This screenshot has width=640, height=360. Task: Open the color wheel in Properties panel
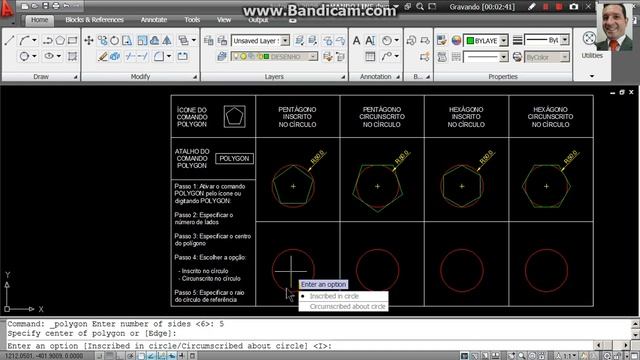[x=456, y=40]
